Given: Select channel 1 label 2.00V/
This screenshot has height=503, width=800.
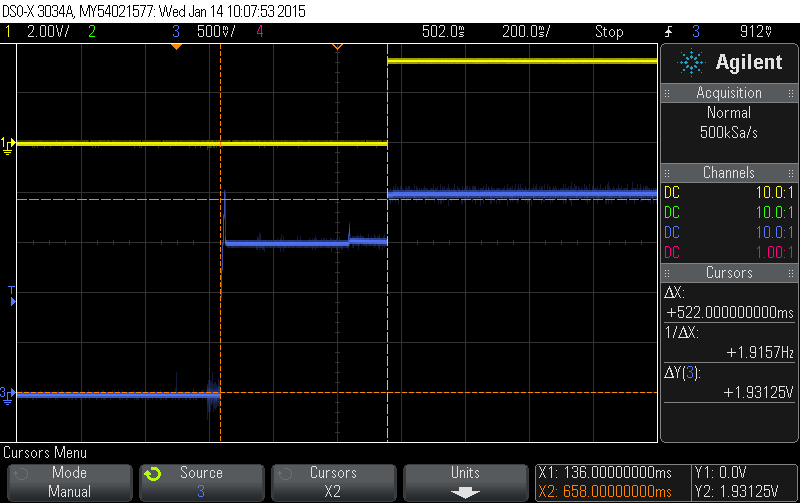Looking at the screenshot, I should coord(48,32).
